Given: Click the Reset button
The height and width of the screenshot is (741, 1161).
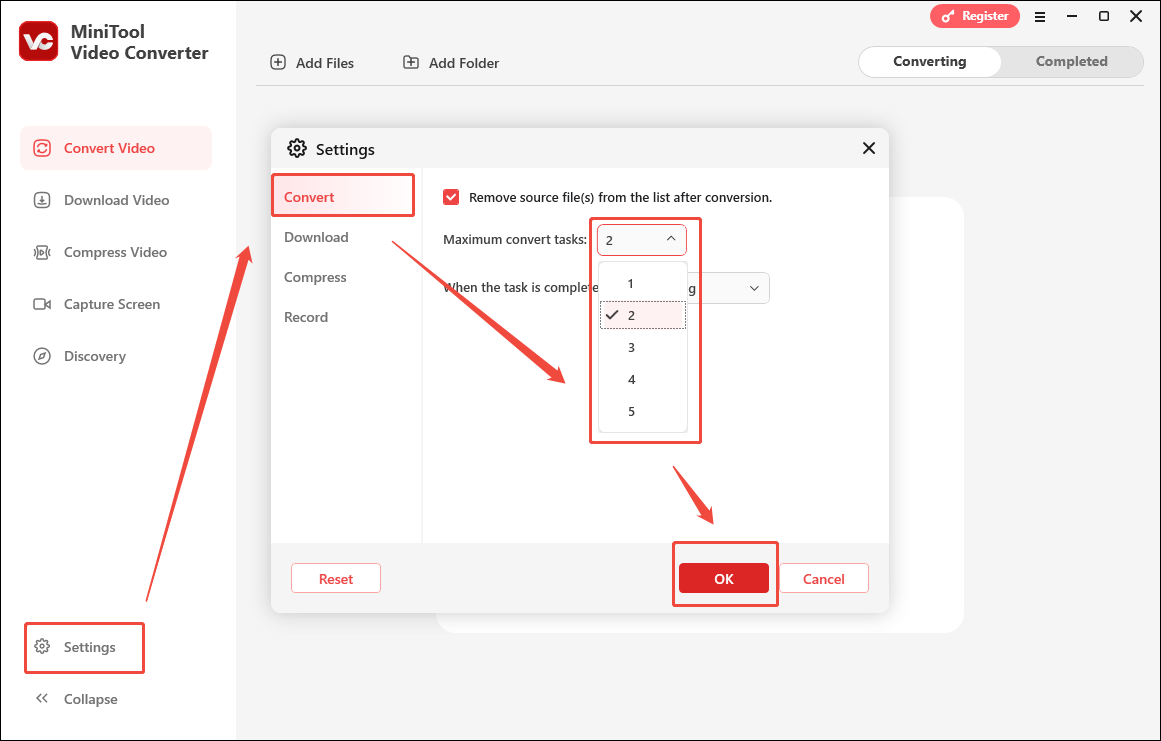Looking at the screenshot, I should [x=335, y=578].
